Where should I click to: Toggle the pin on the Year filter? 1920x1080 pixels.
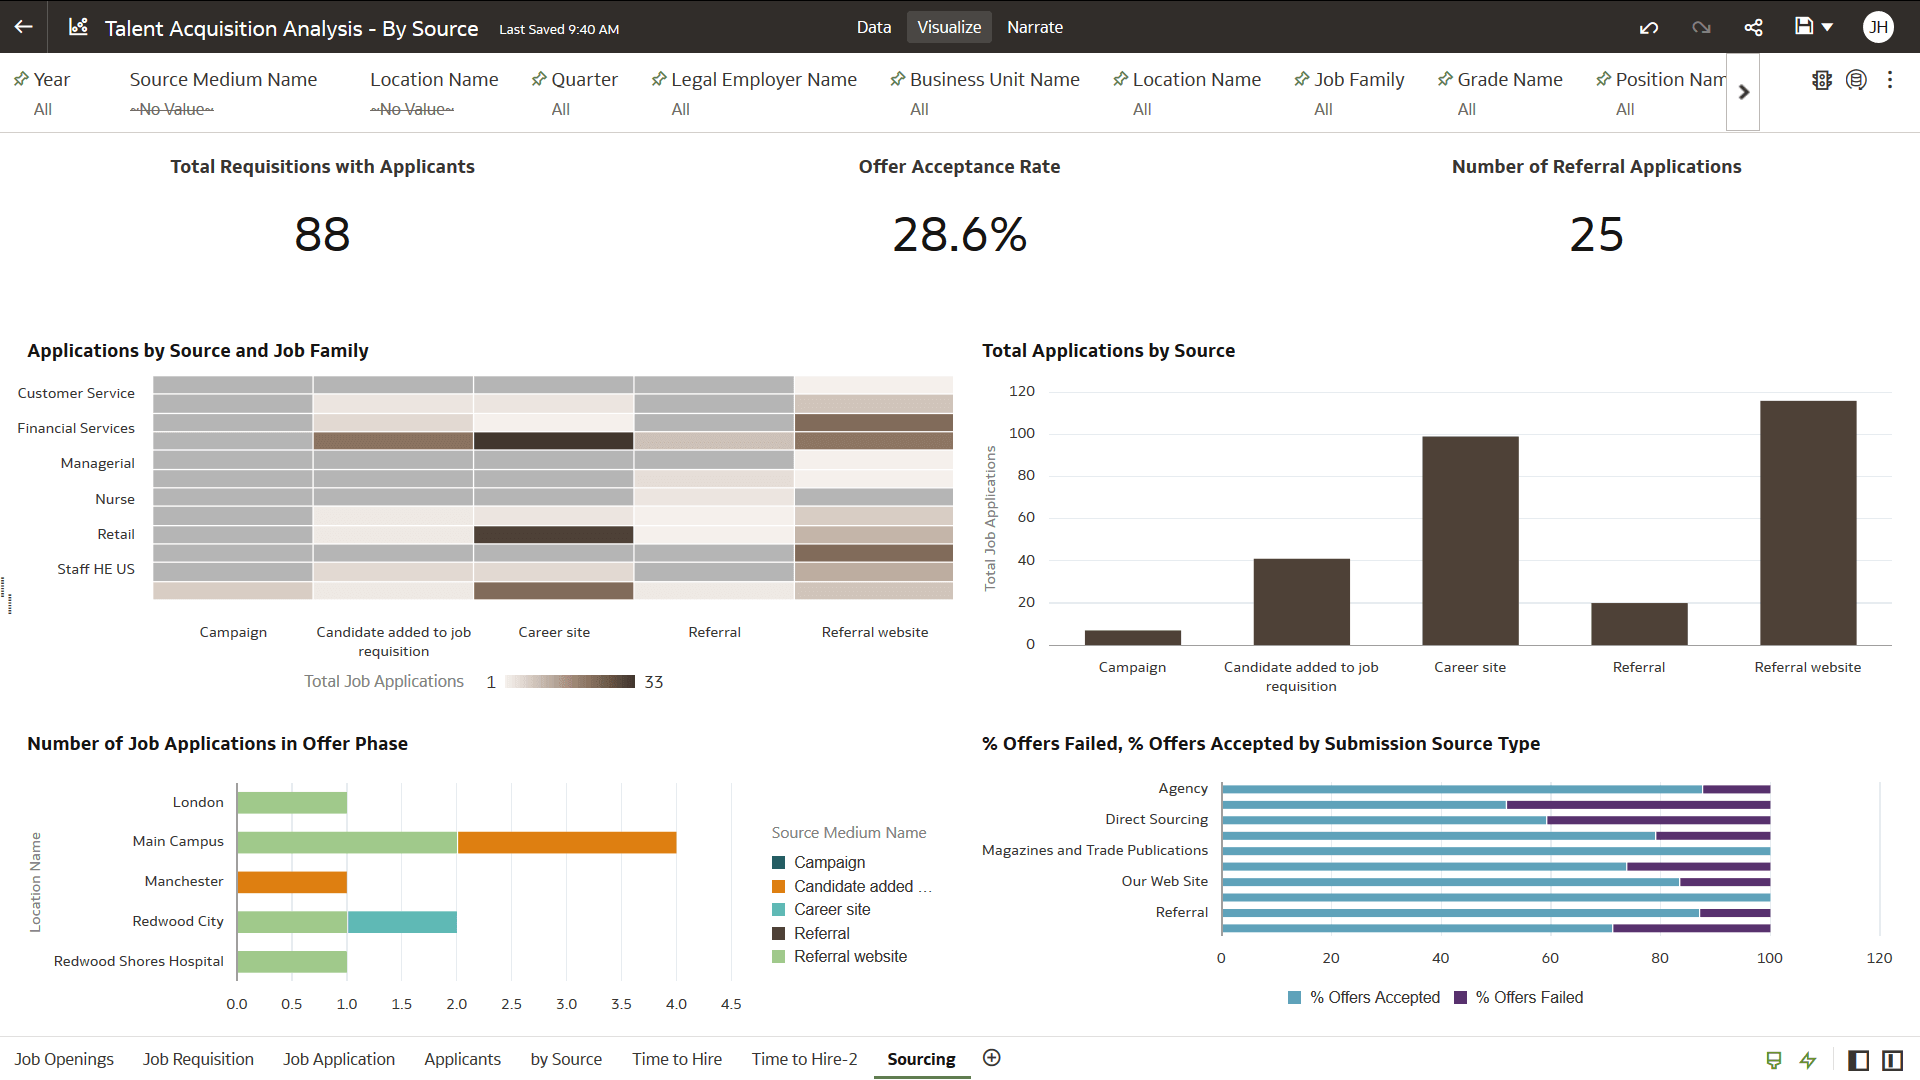21,79
